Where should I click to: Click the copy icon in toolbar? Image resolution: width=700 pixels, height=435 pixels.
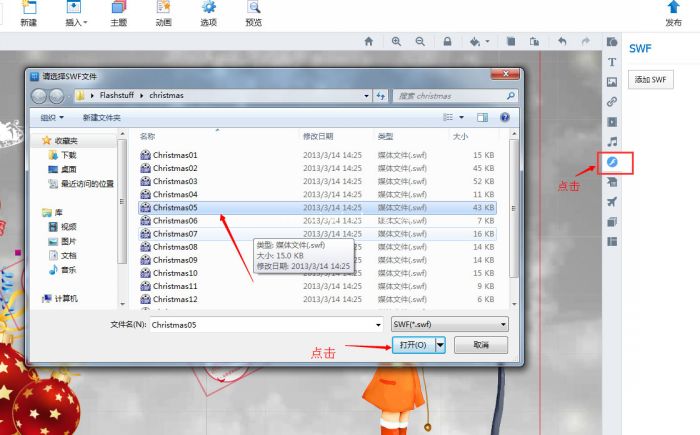(x=511, y=42)
